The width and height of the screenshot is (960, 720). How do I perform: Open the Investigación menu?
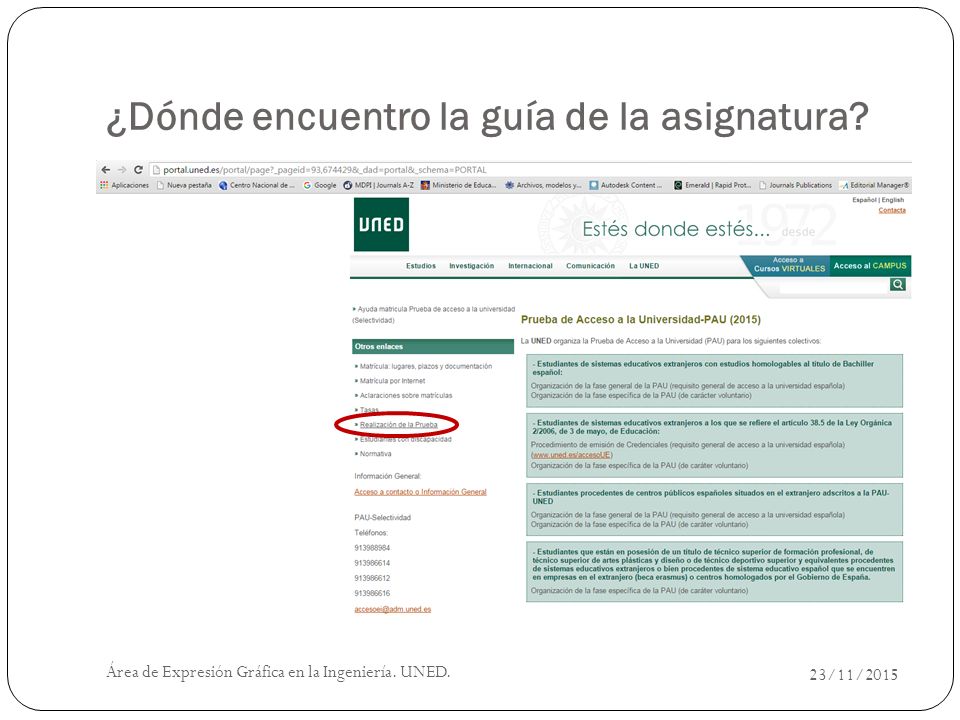tap(471, 266)
